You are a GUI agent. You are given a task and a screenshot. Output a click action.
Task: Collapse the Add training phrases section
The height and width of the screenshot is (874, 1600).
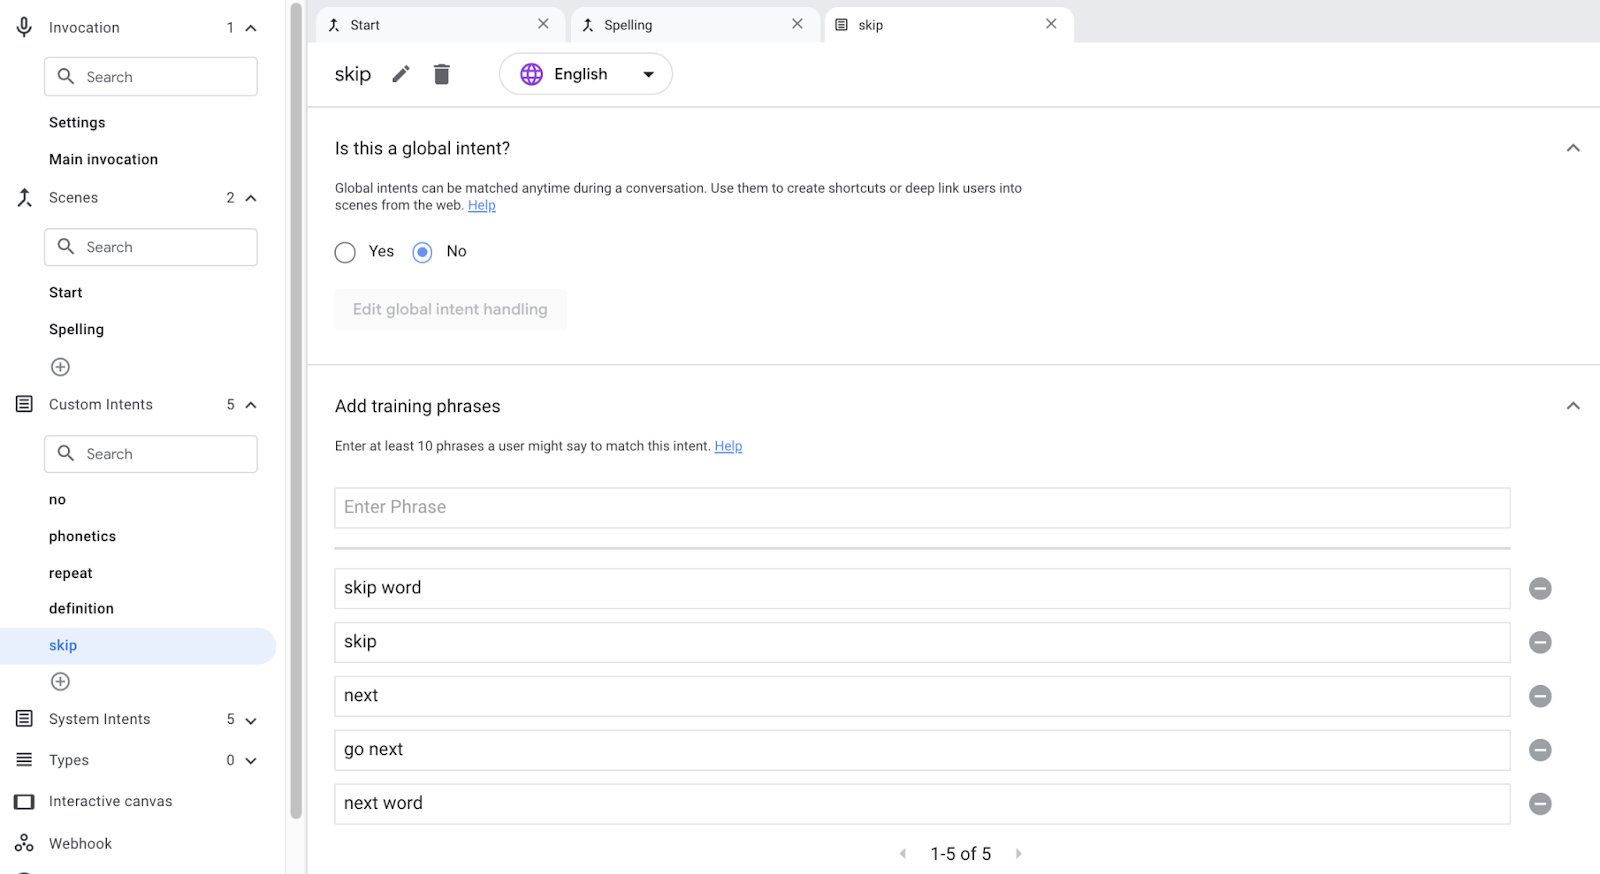1572,406
